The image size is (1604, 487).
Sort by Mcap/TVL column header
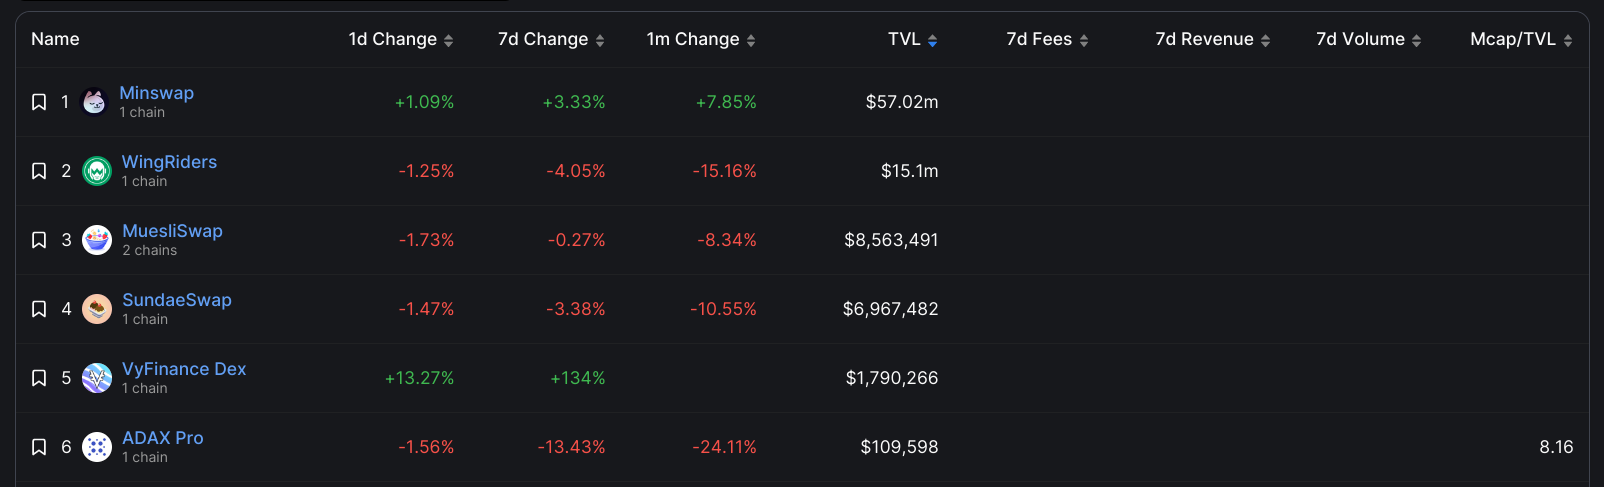click(1520, 40)
